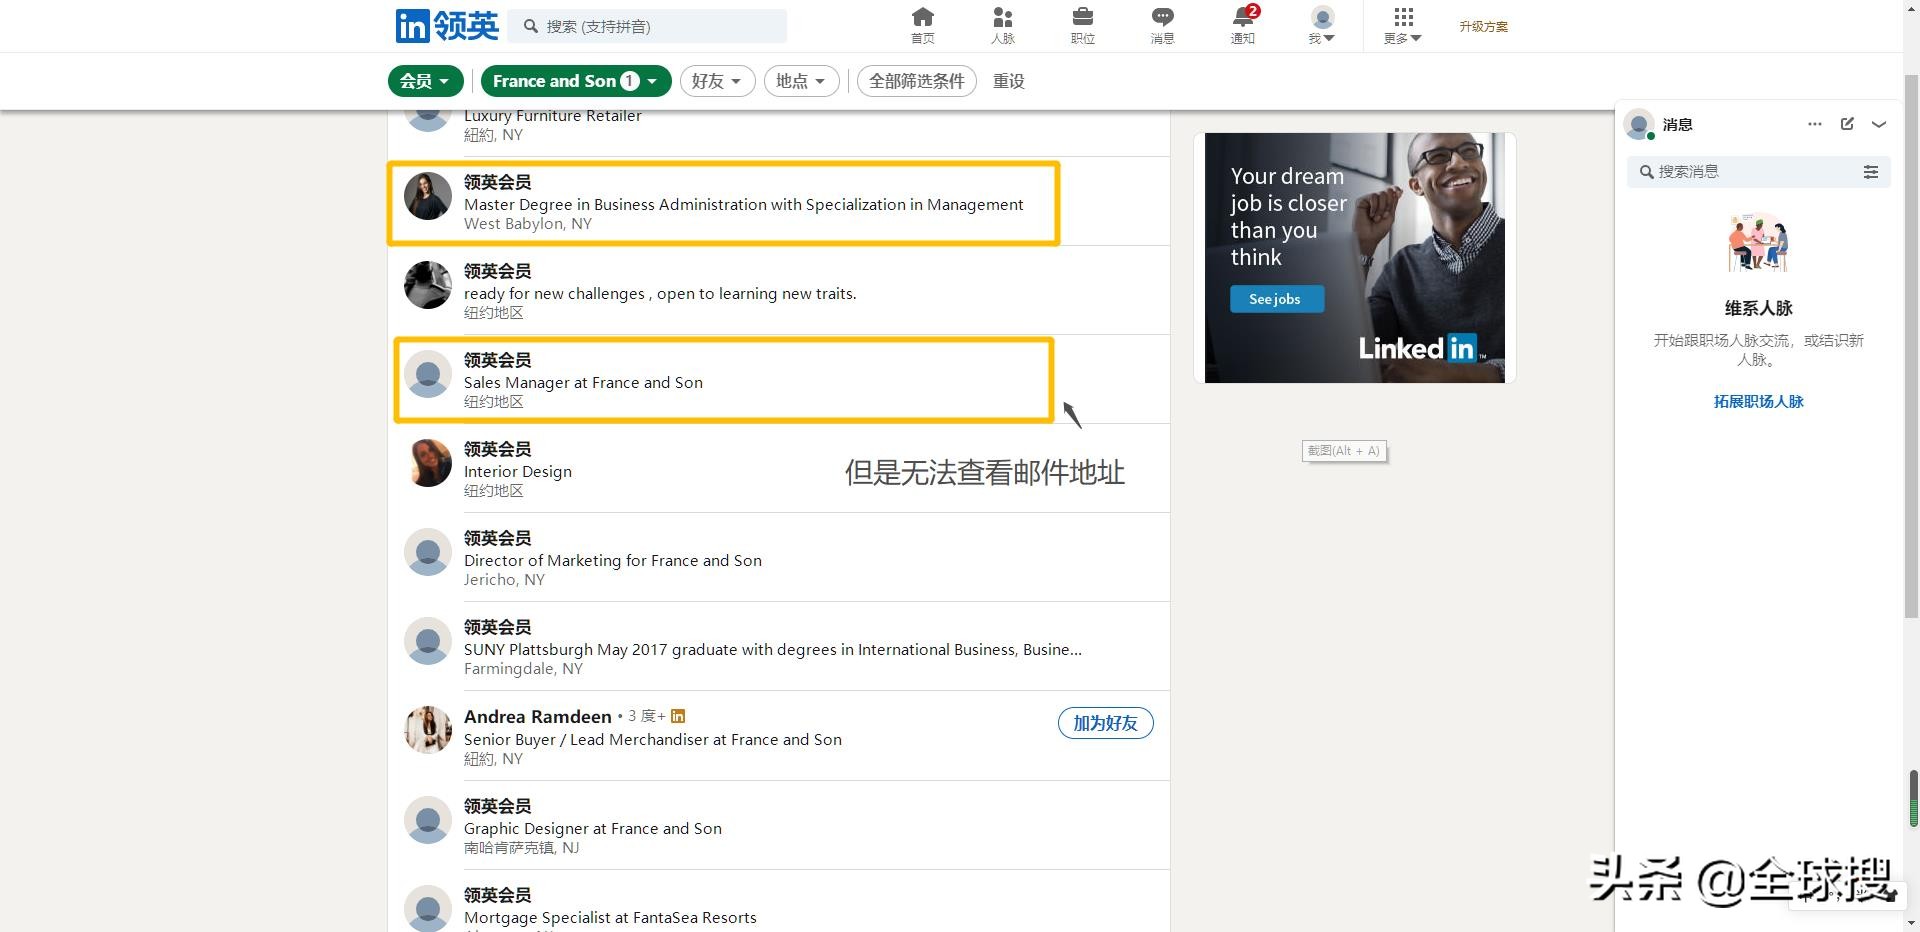Open messaging options via the ellipsis icon

[x=1814, y=124]
